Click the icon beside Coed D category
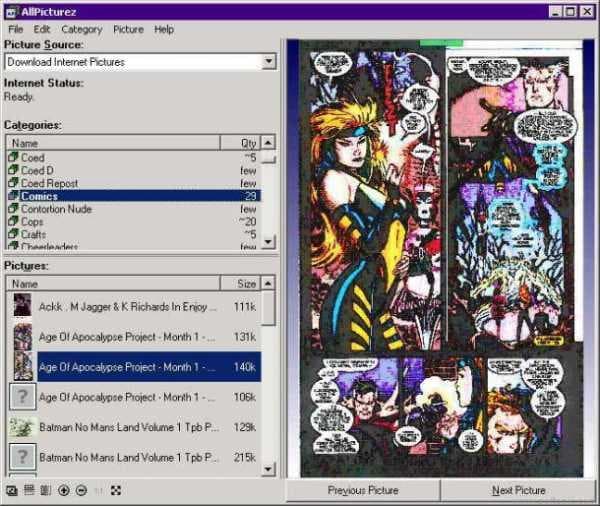 coord(13,170)
